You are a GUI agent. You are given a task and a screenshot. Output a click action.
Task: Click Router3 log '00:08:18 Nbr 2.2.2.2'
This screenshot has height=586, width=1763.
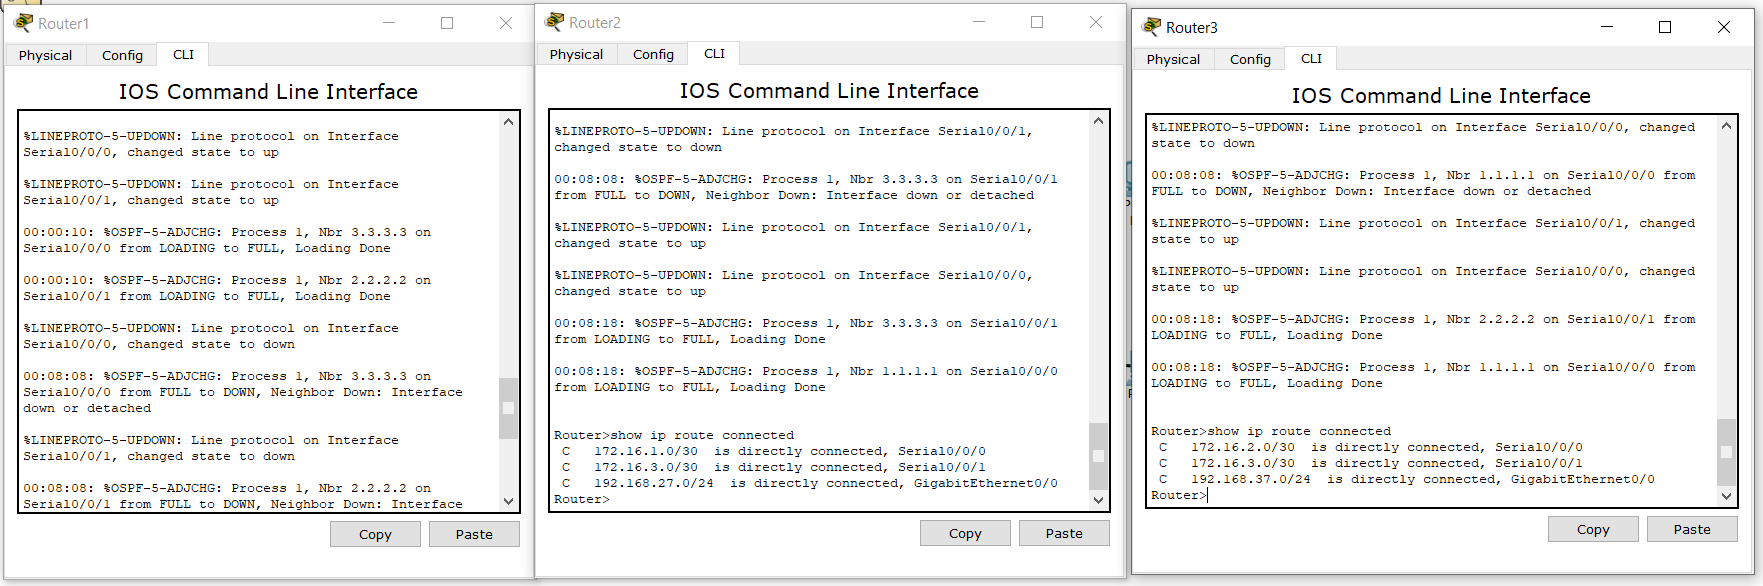pos(1423,327)
